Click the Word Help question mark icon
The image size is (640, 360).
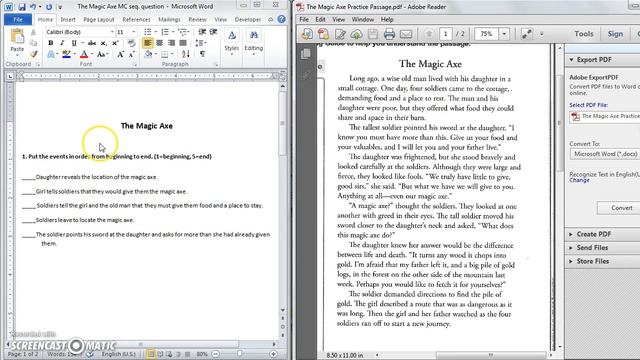pos(282,19)
